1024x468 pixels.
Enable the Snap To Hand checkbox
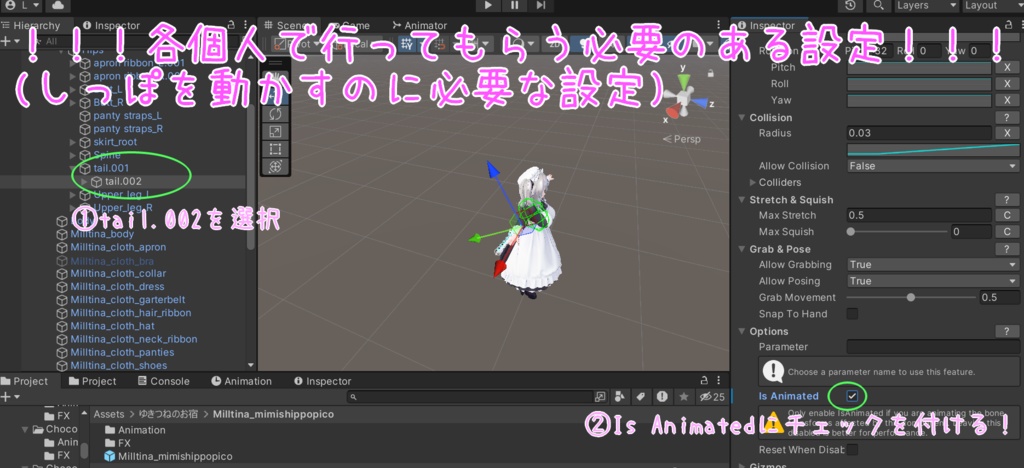tap(852, 314)
